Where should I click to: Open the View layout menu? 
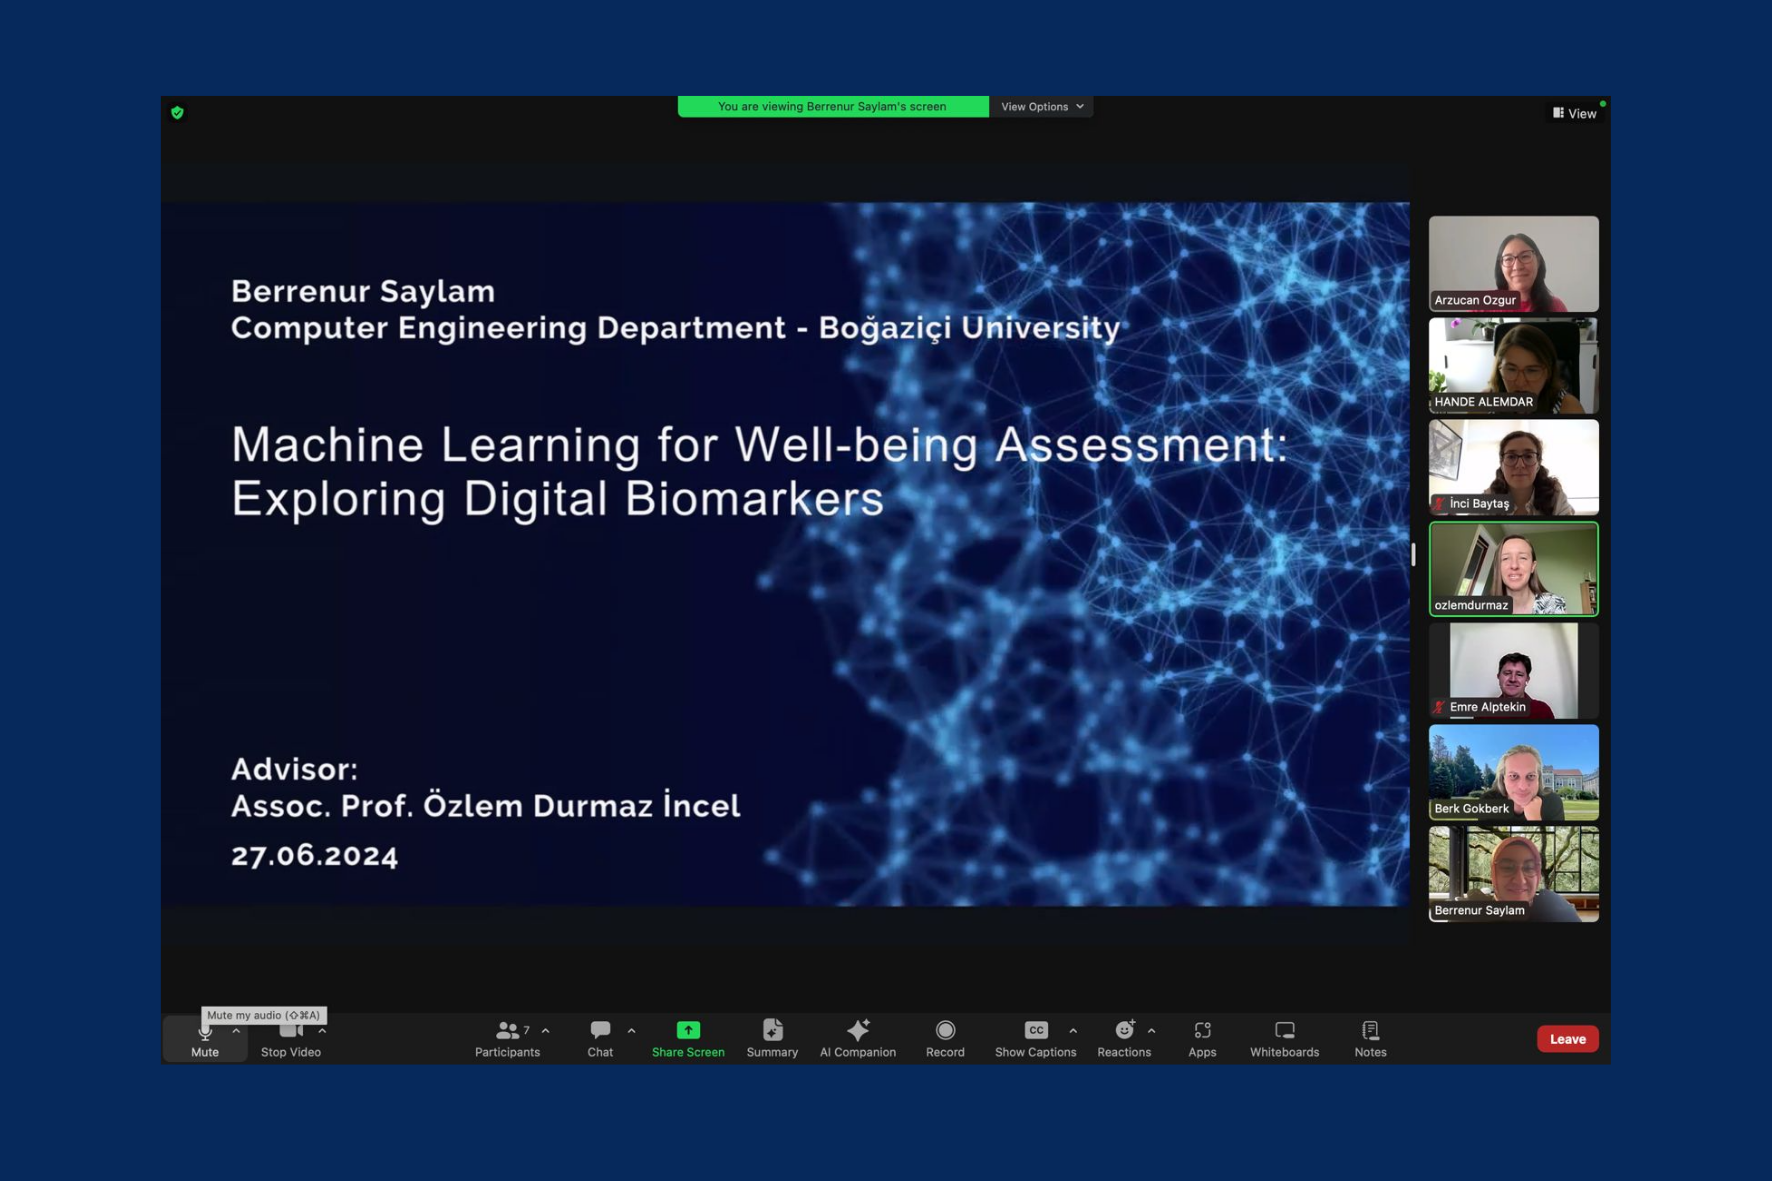(1575, 113)
